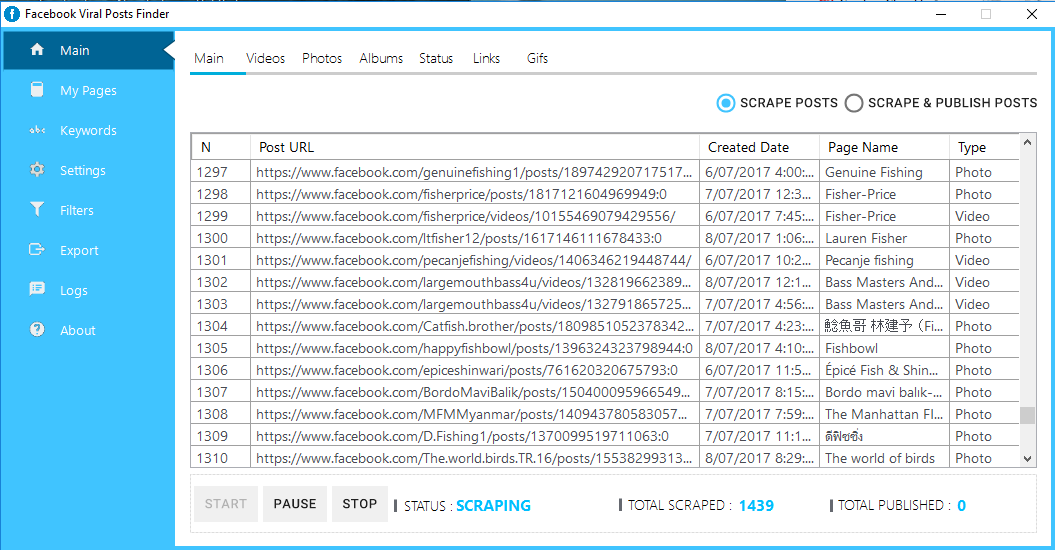
Task: Switch to the Gifs tab
Action: (x=537, y=59)
